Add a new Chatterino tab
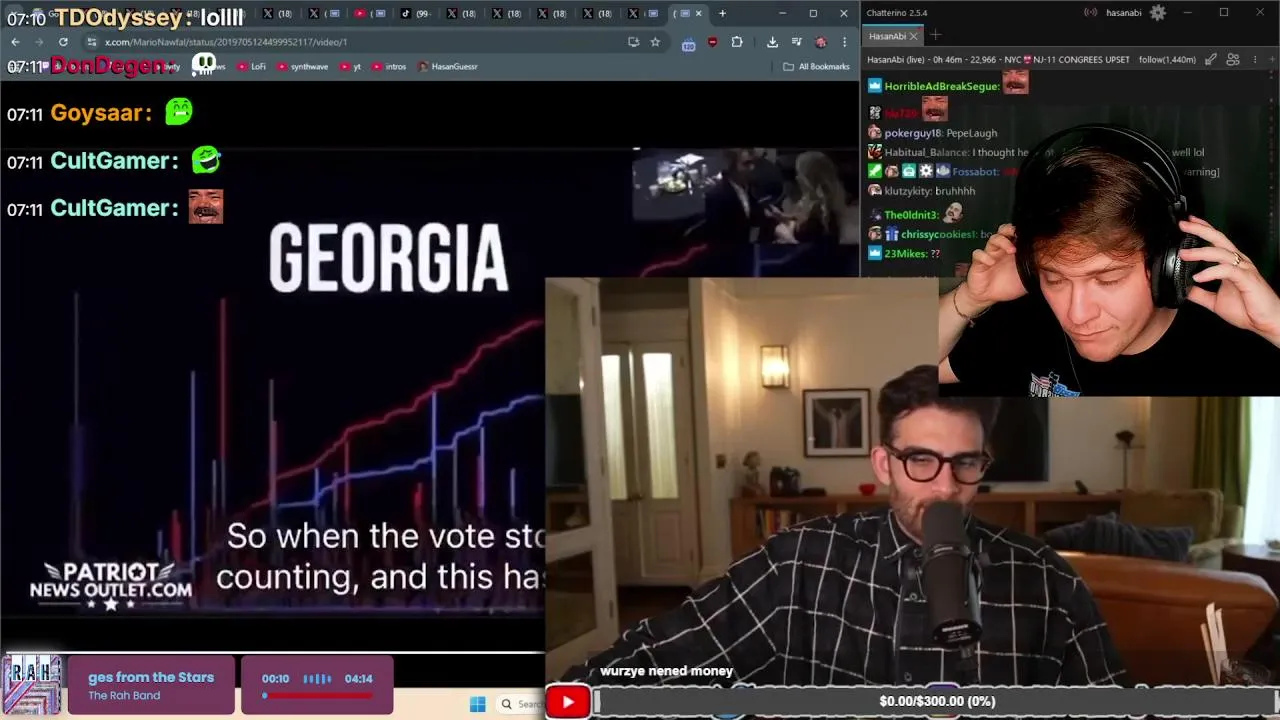1280x720 pixels. 936,36
